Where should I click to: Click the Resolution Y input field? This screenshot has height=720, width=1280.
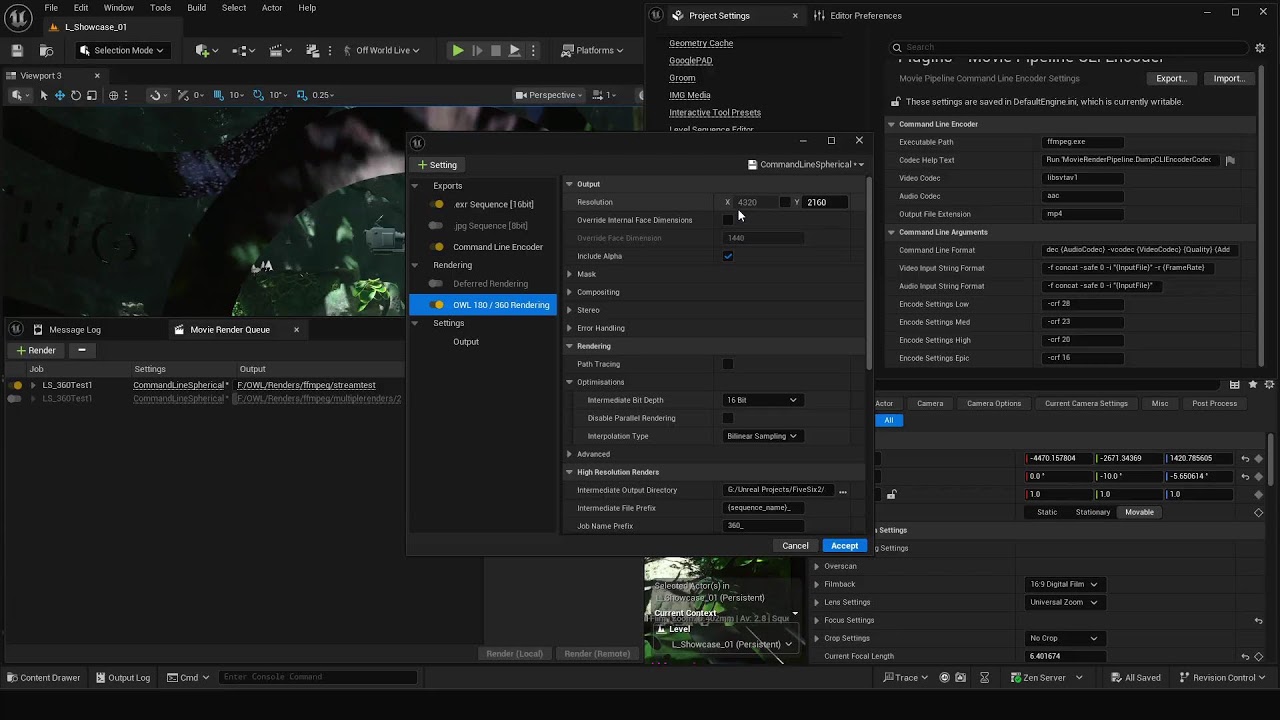tap(826, 202)
